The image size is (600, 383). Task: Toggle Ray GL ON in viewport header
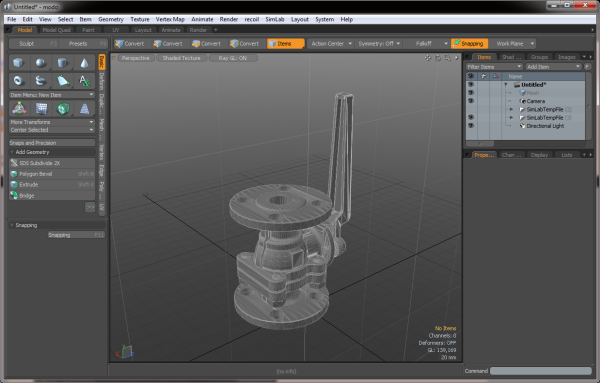233,58
